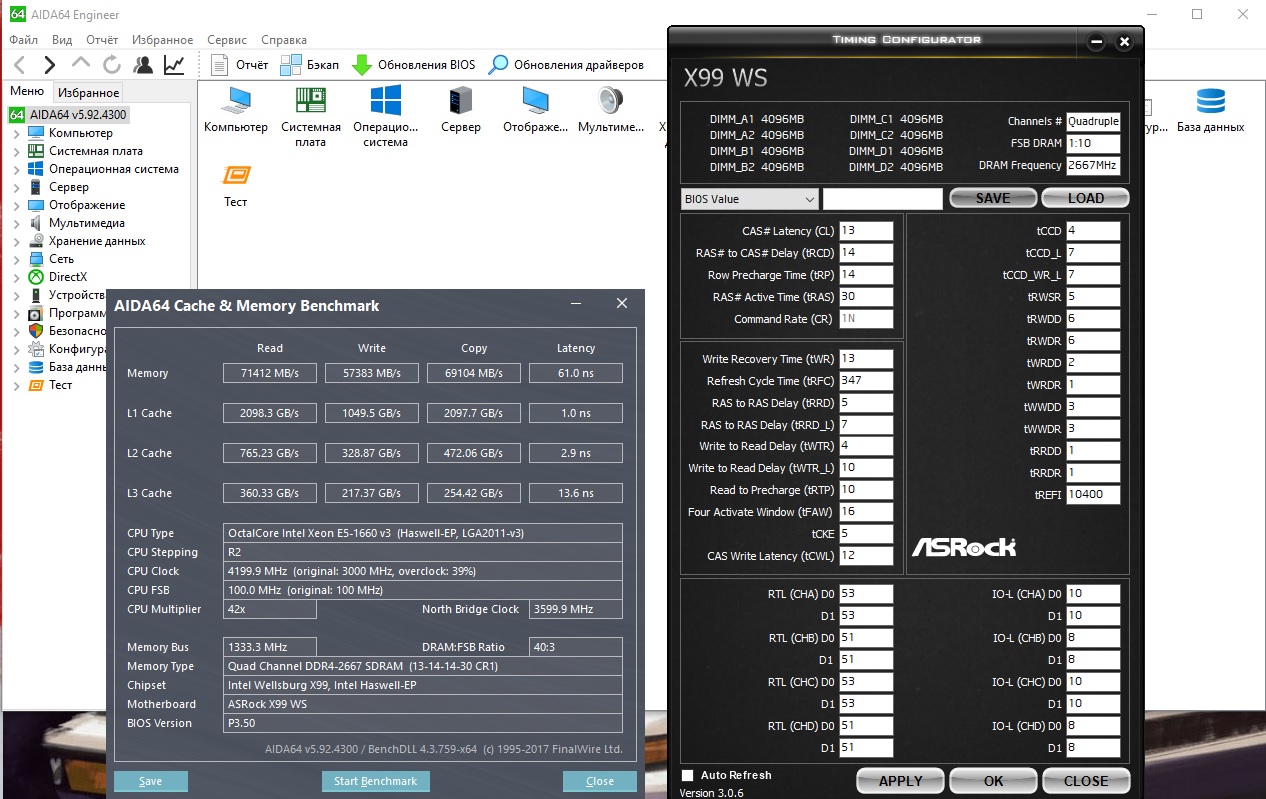
Task: Click SAVE in the Timing Configurator
Action: 993,198
